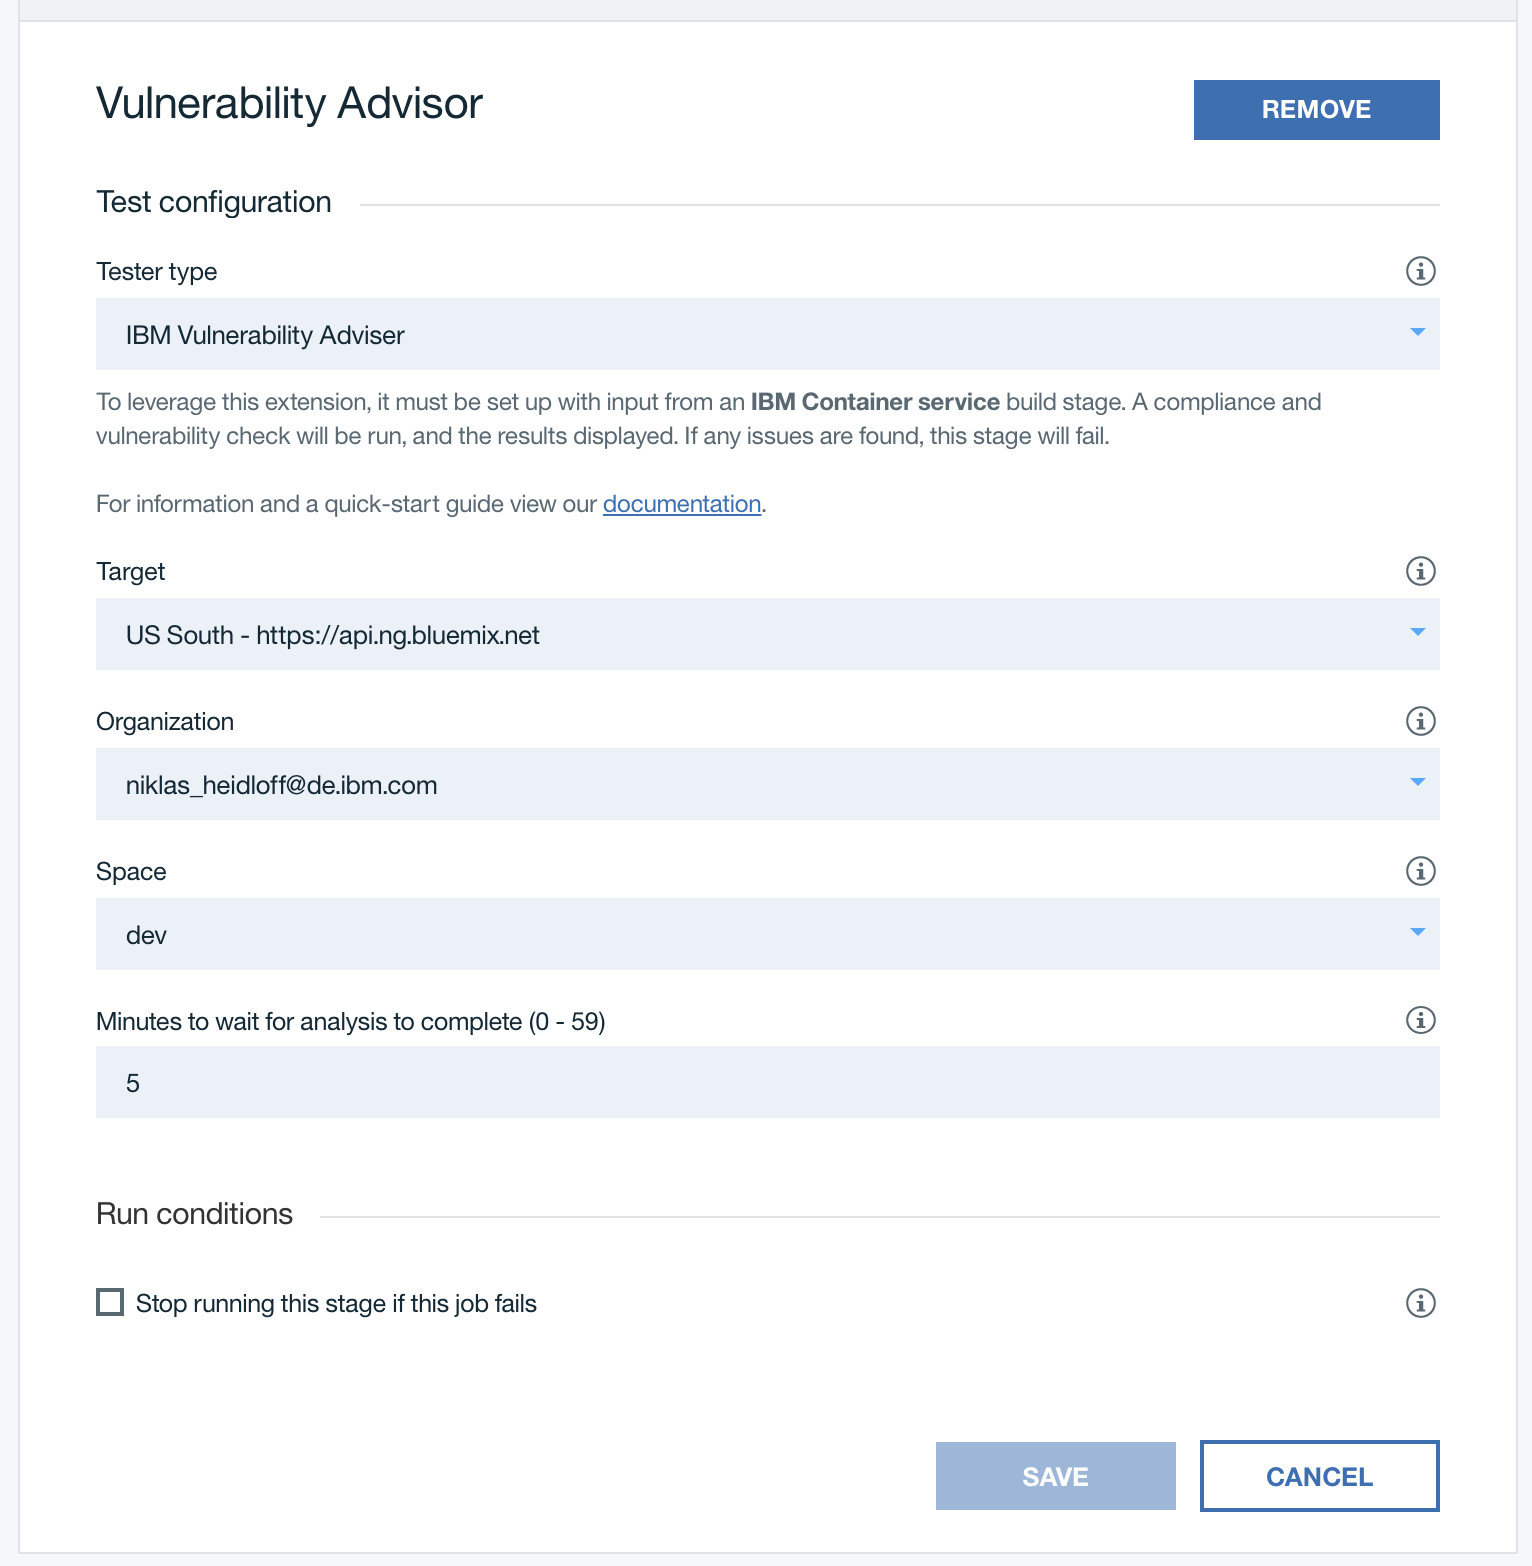Open the documentation link
Viewport: 1532px width, 1566px height.
pyautogui.click(x=682, y=504)
